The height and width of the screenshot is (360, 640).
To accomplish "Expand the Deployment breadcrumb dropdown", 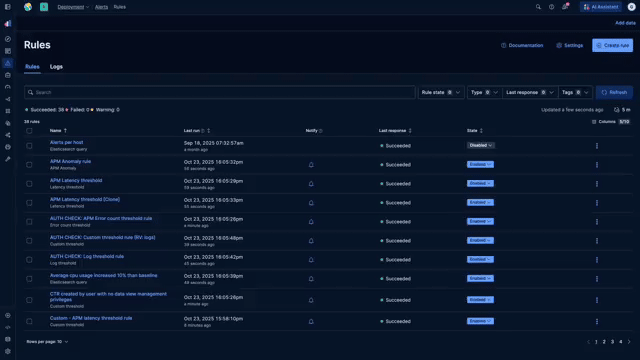I will tap(73, 7).
